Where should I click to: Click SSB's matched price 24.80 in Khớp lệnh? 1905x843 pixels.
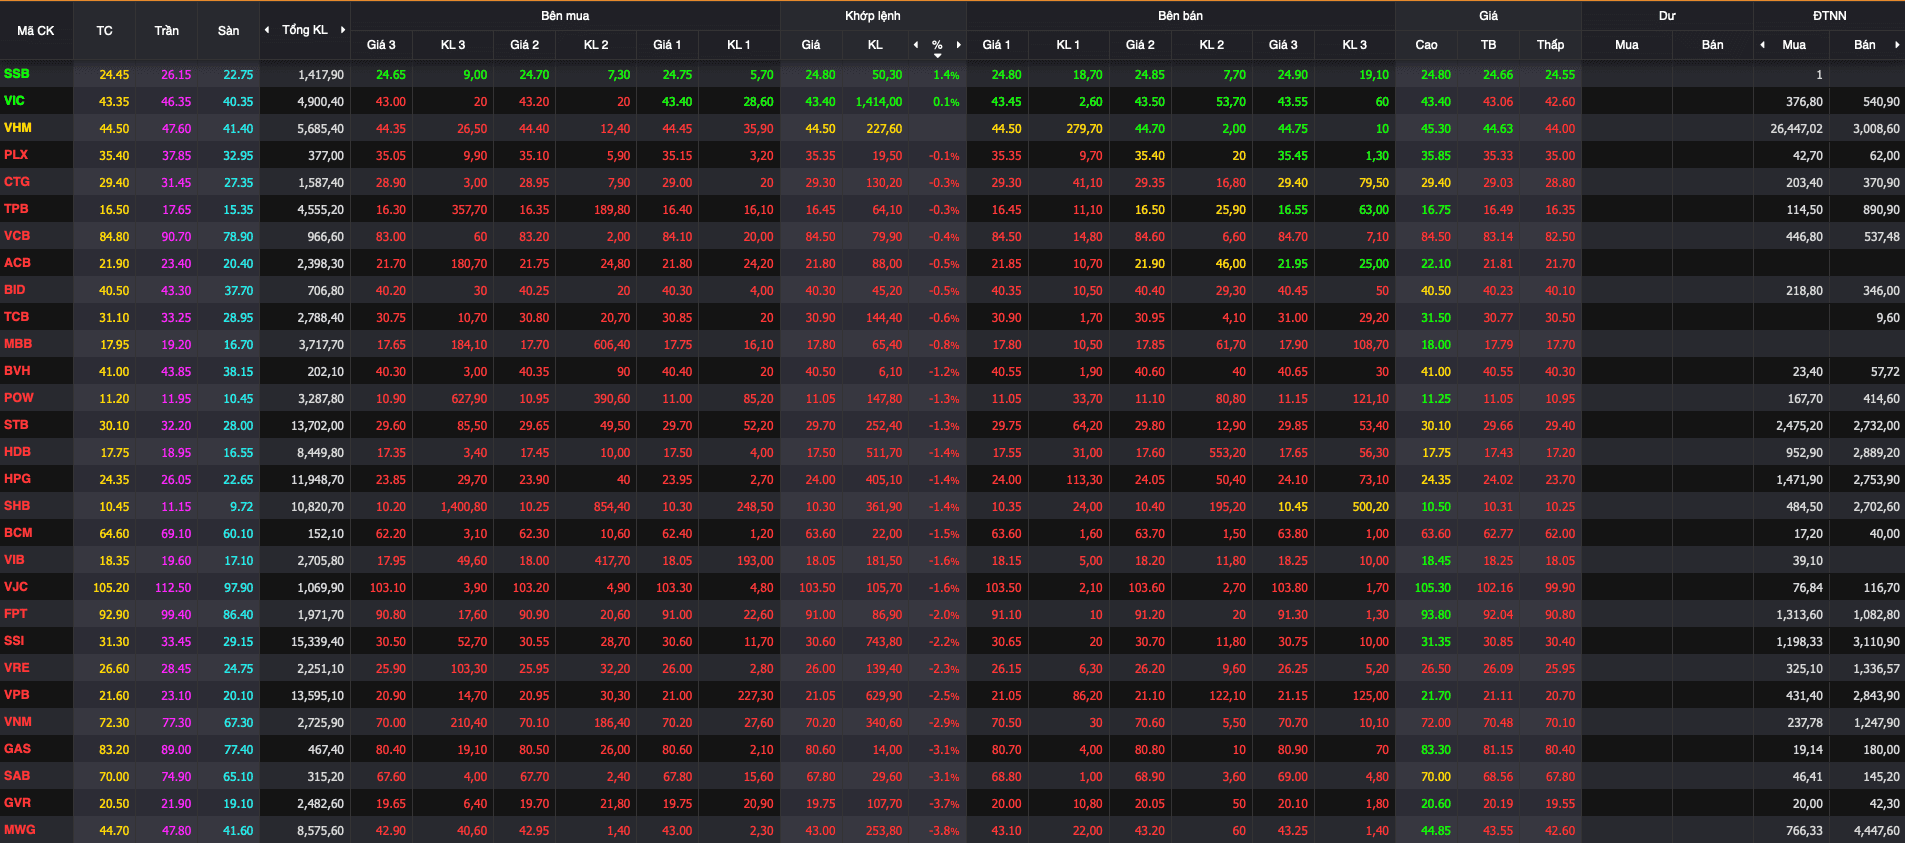[x=820, y=75]
